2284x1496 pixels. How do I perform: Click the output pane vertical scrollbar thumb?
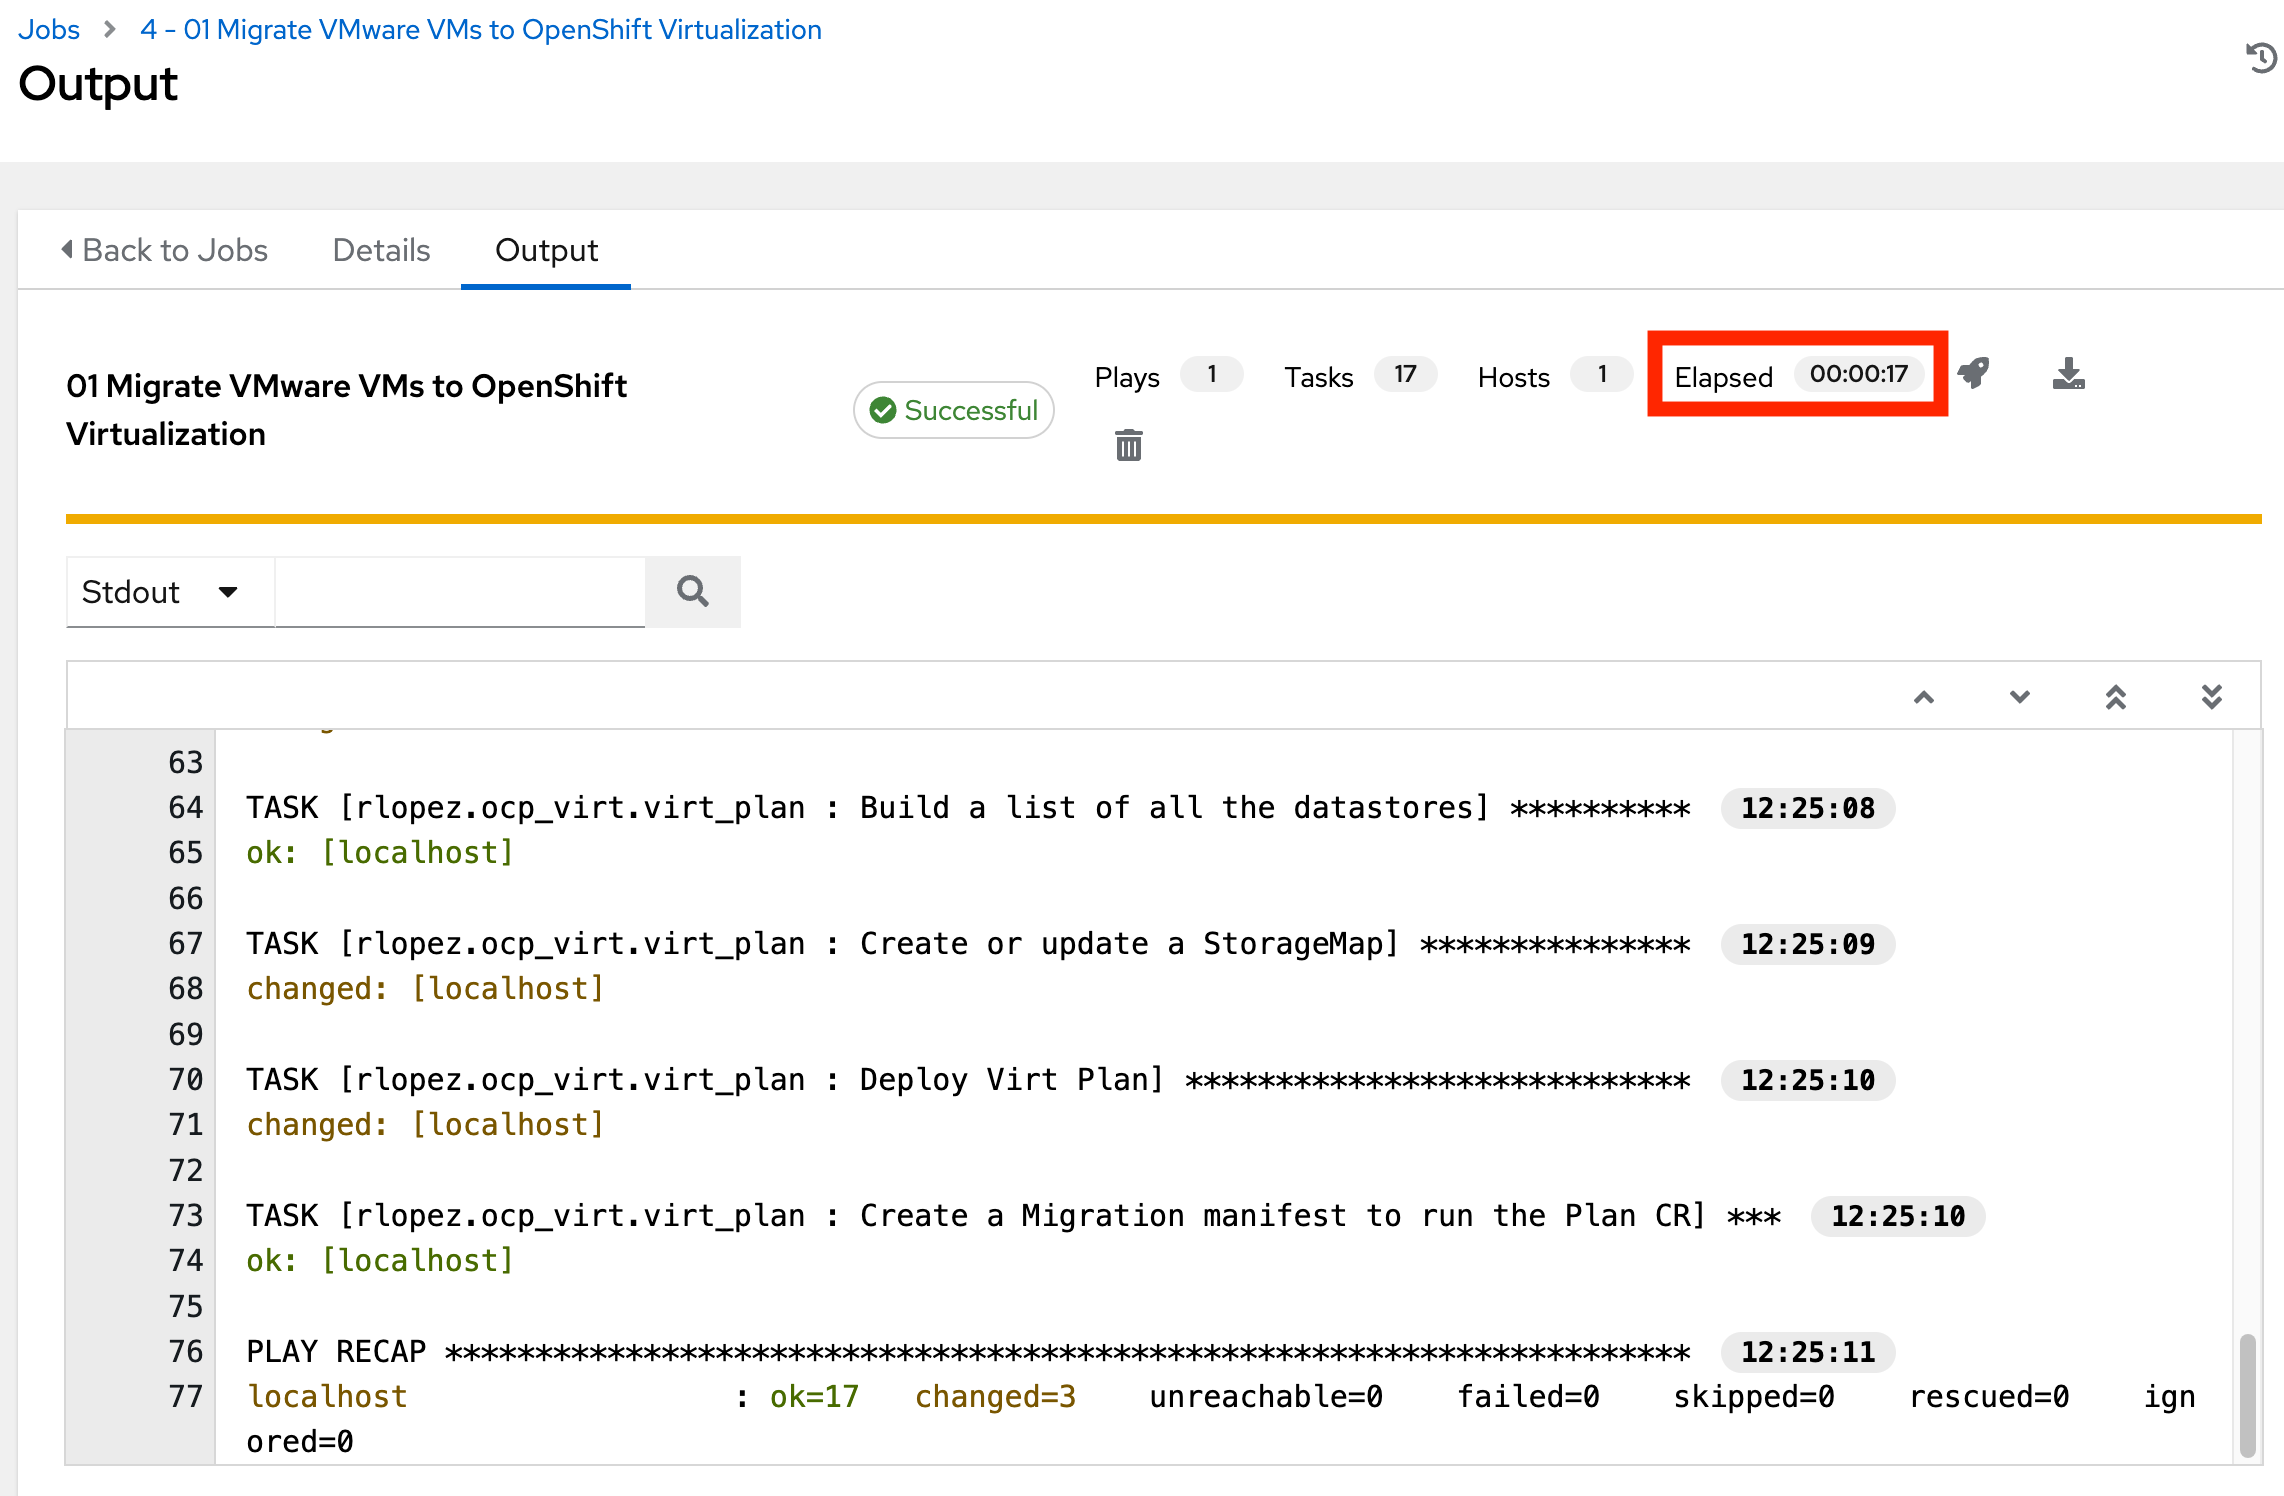click(2247, 1395)
